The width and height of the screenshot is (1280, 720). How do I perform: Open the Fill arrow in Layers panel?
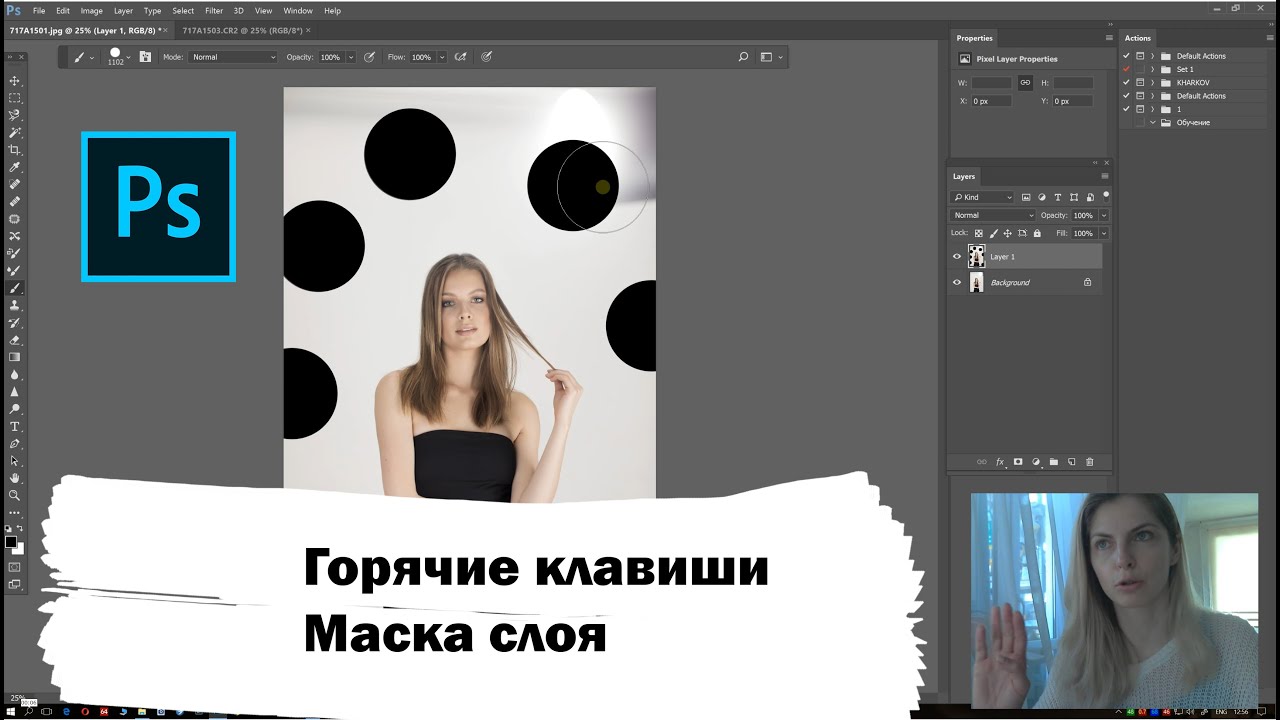[1104, 233]
